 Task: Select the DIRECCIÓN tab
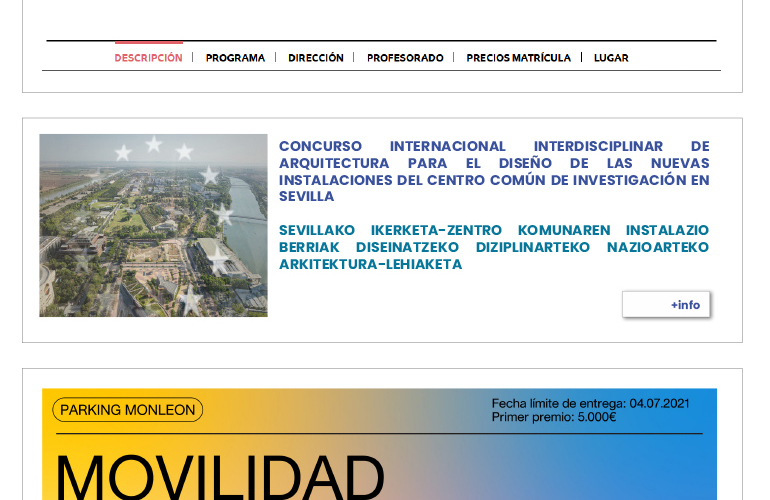coord(316,58)
